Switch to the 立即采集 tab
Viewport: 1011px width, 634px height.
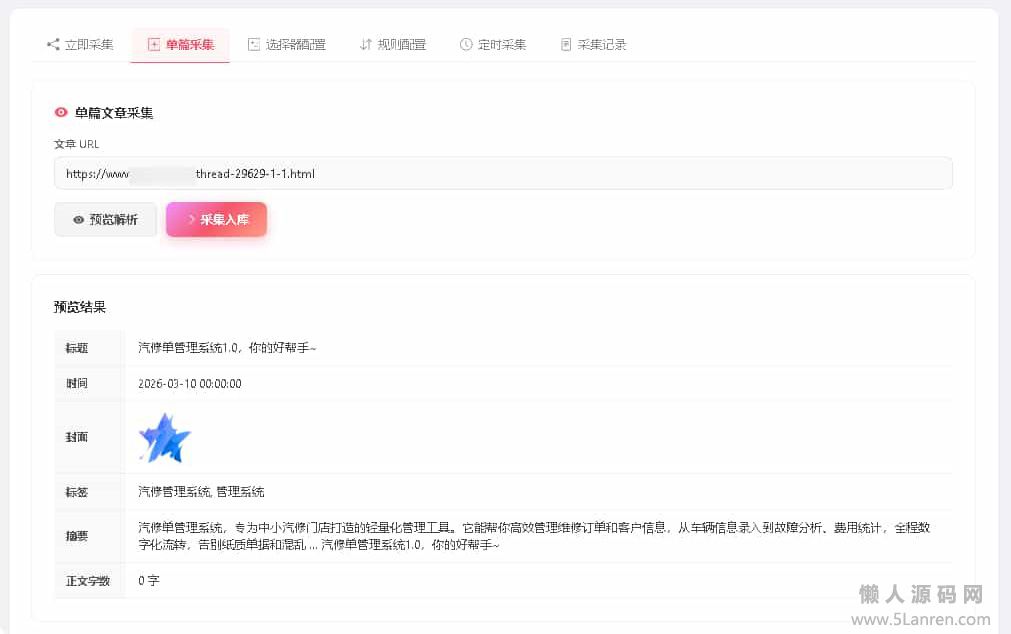pyautogui.click(x=88, y=45)
